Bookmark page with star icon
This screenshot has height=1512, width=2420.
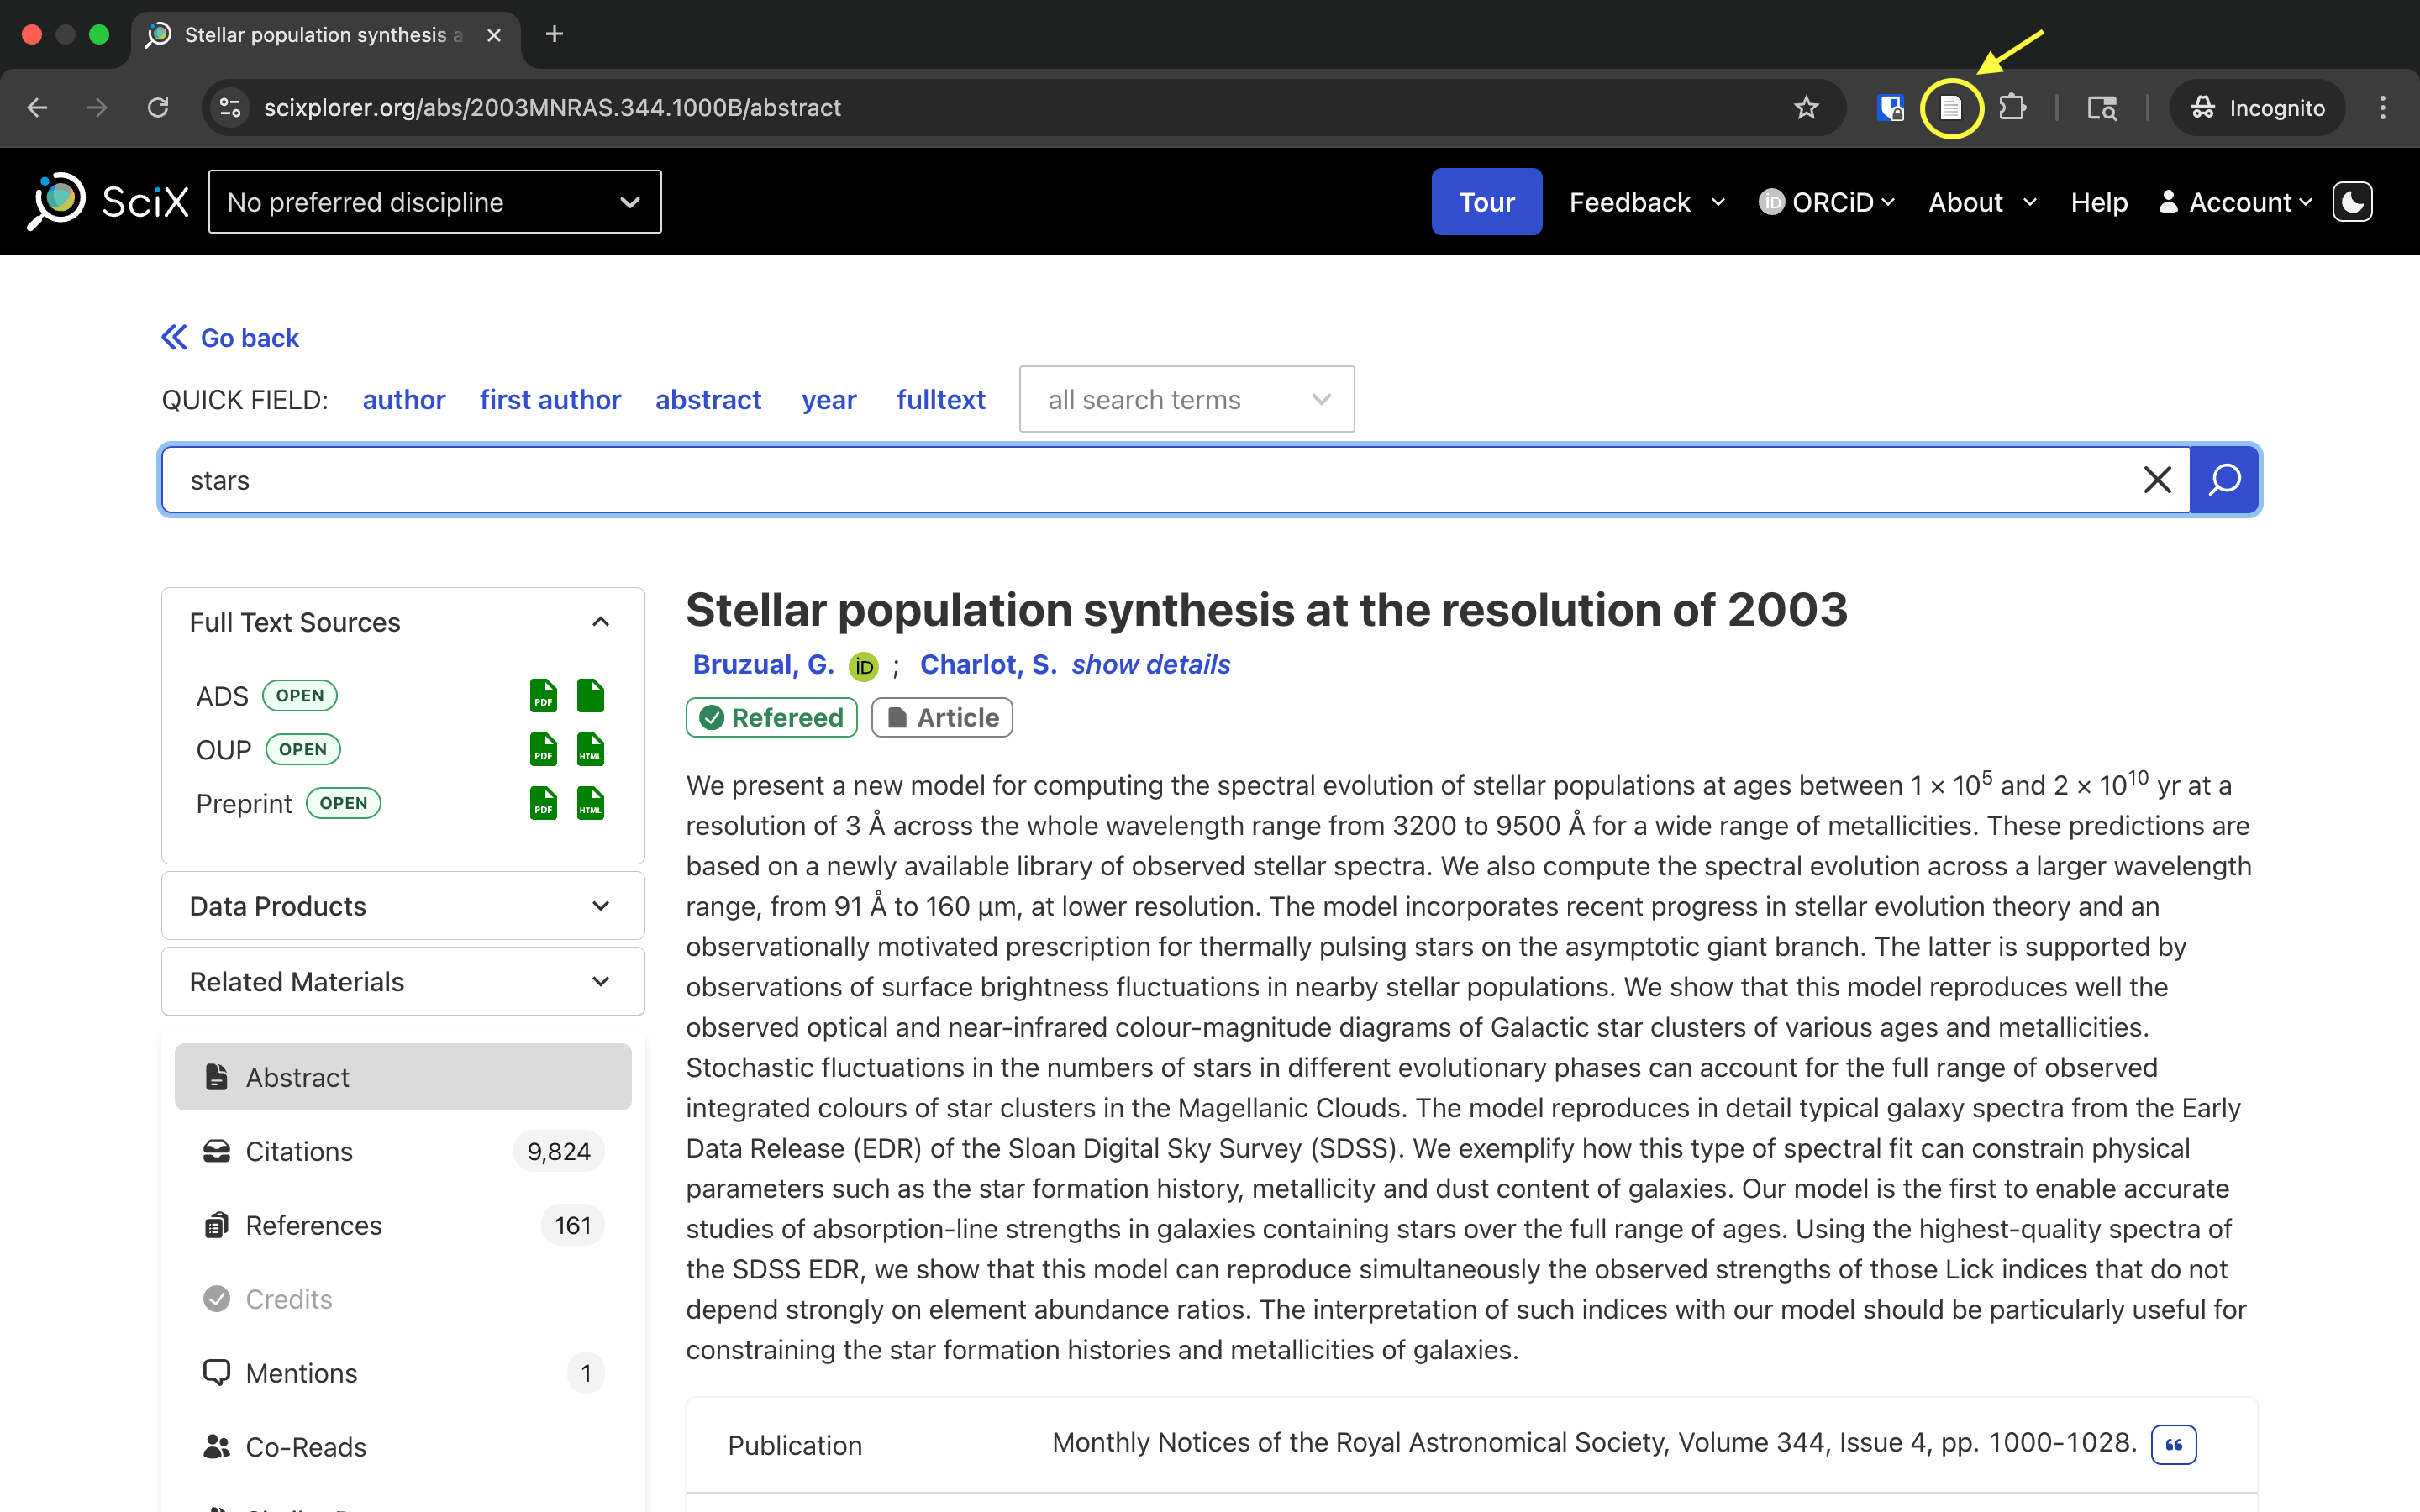1806,107
